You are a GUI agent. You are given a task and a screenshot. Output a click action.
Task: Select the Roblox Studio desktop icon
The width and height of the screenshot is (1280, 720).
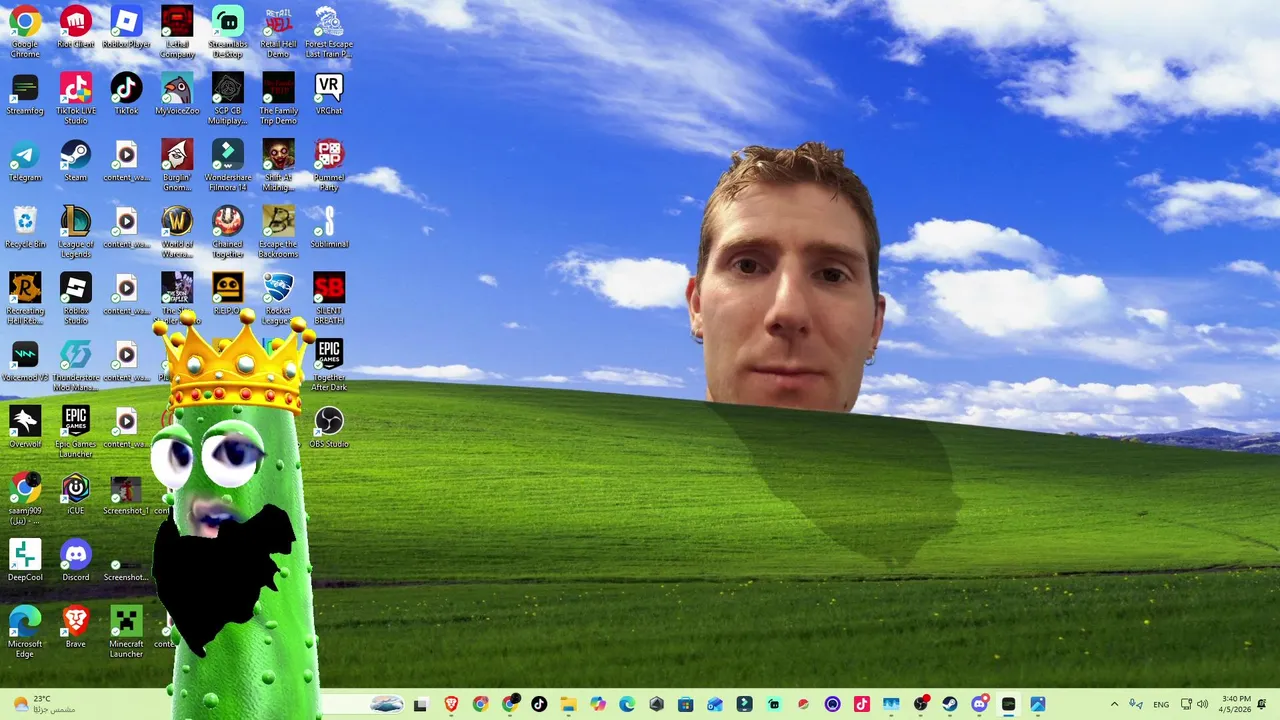coord(75,298)
